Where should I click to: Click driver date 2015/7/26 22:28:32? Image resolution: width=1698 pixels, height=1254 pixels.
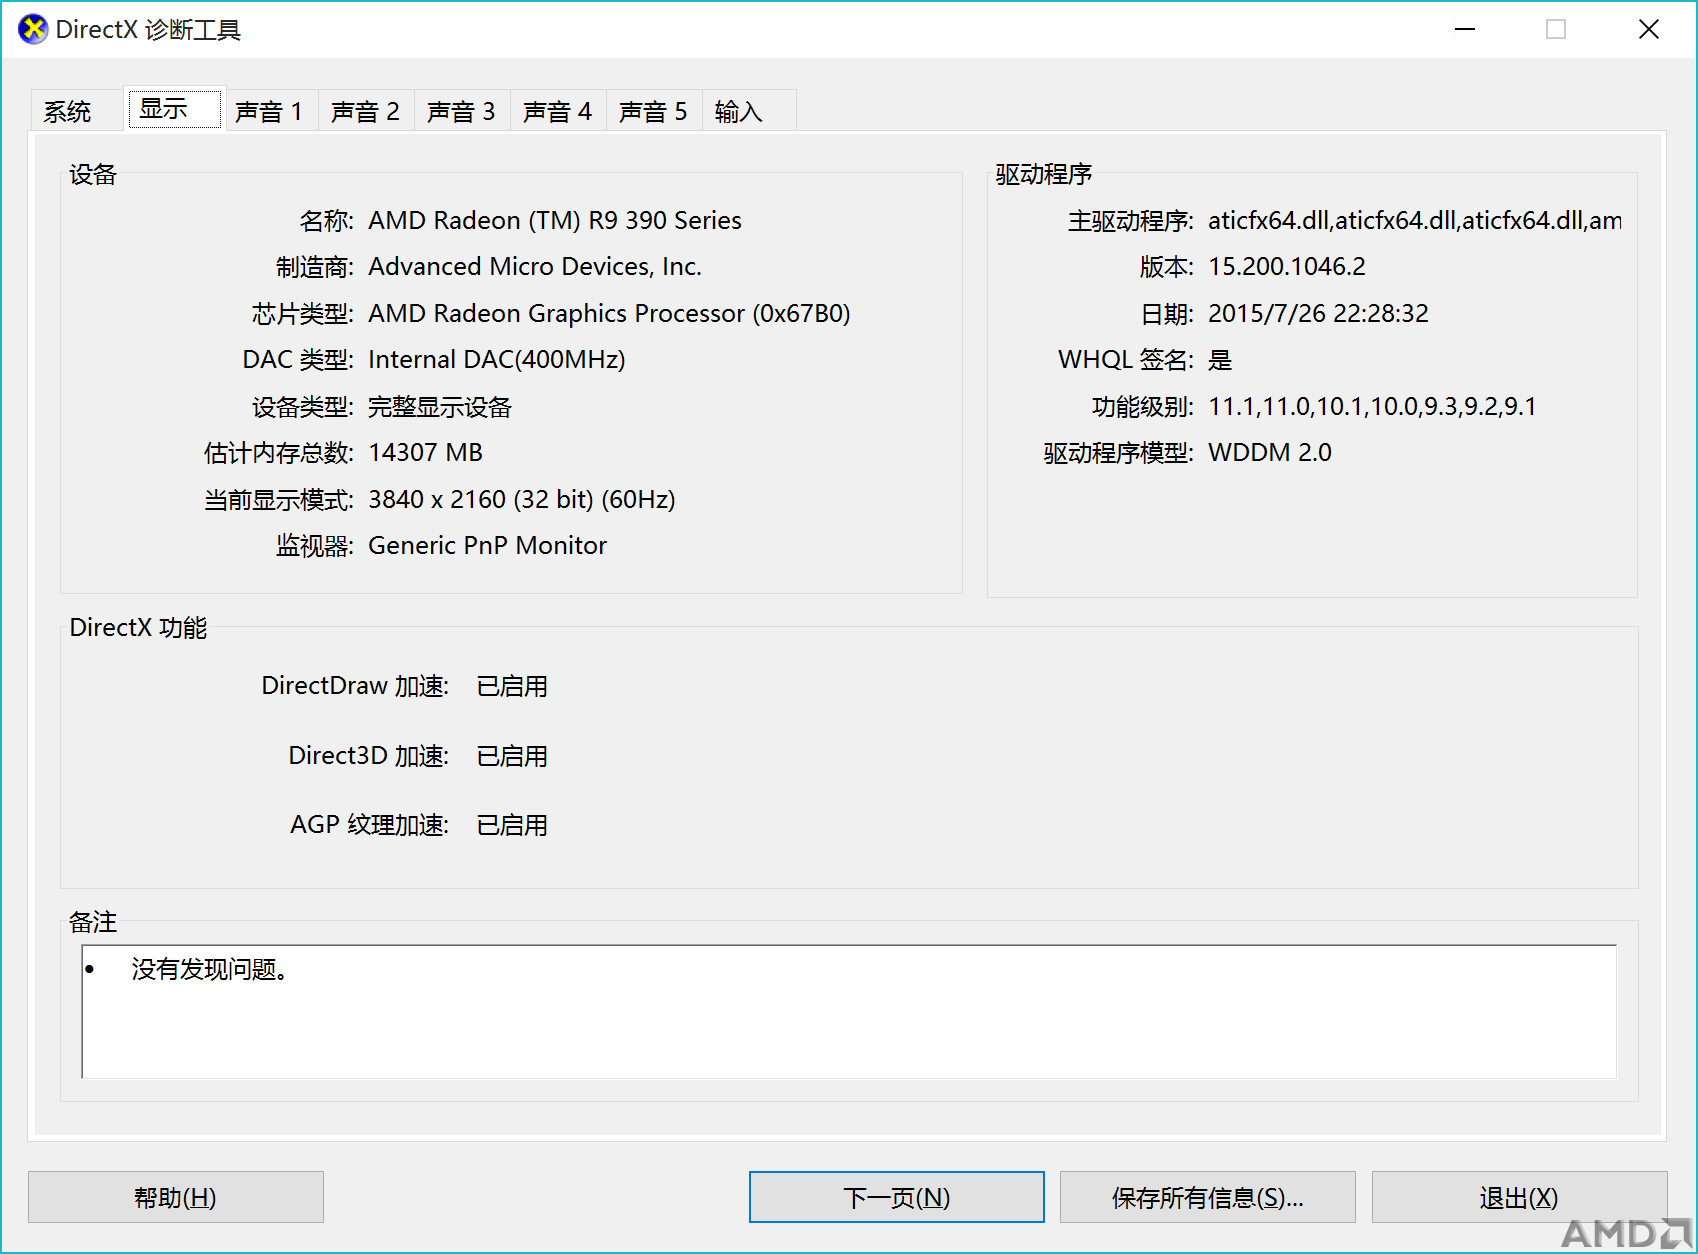click(1319, 314)
